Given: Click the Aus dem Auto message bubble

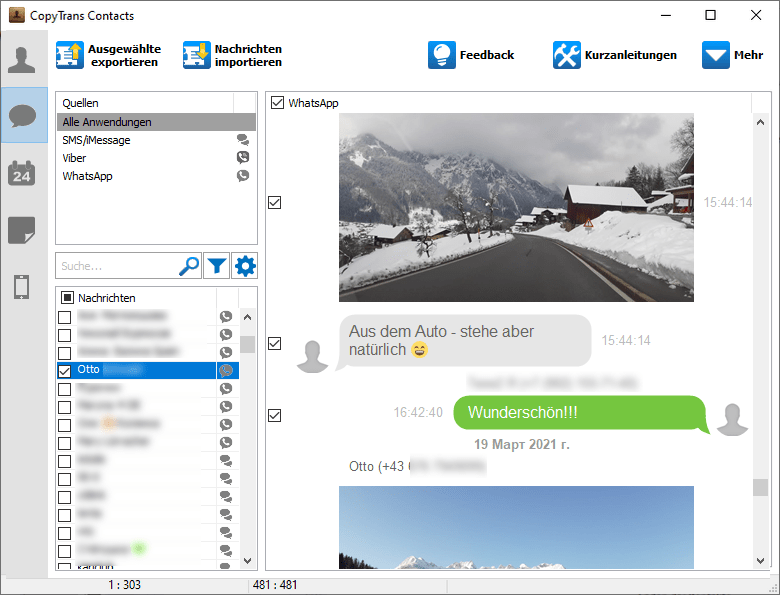Looking at the screenshot, I should click(465, 341).
